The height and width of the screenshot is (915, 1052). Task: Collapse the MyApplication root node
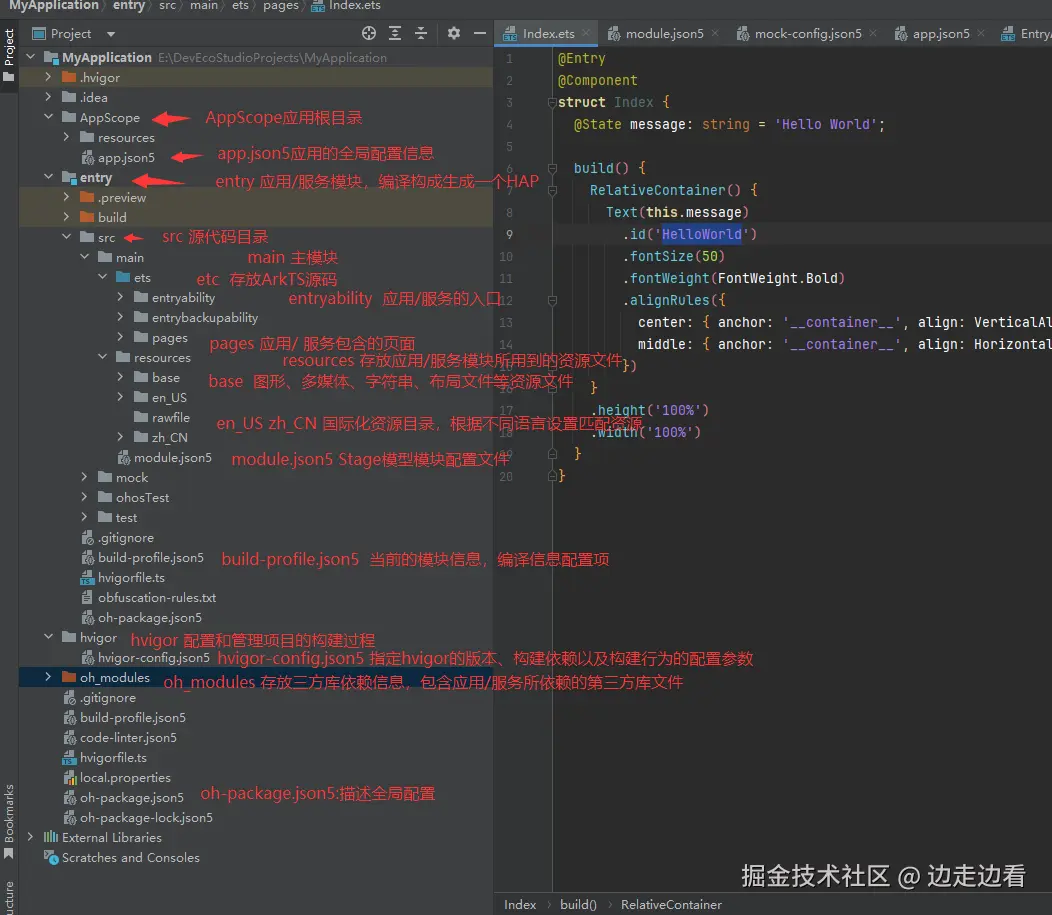click(30, 57)
